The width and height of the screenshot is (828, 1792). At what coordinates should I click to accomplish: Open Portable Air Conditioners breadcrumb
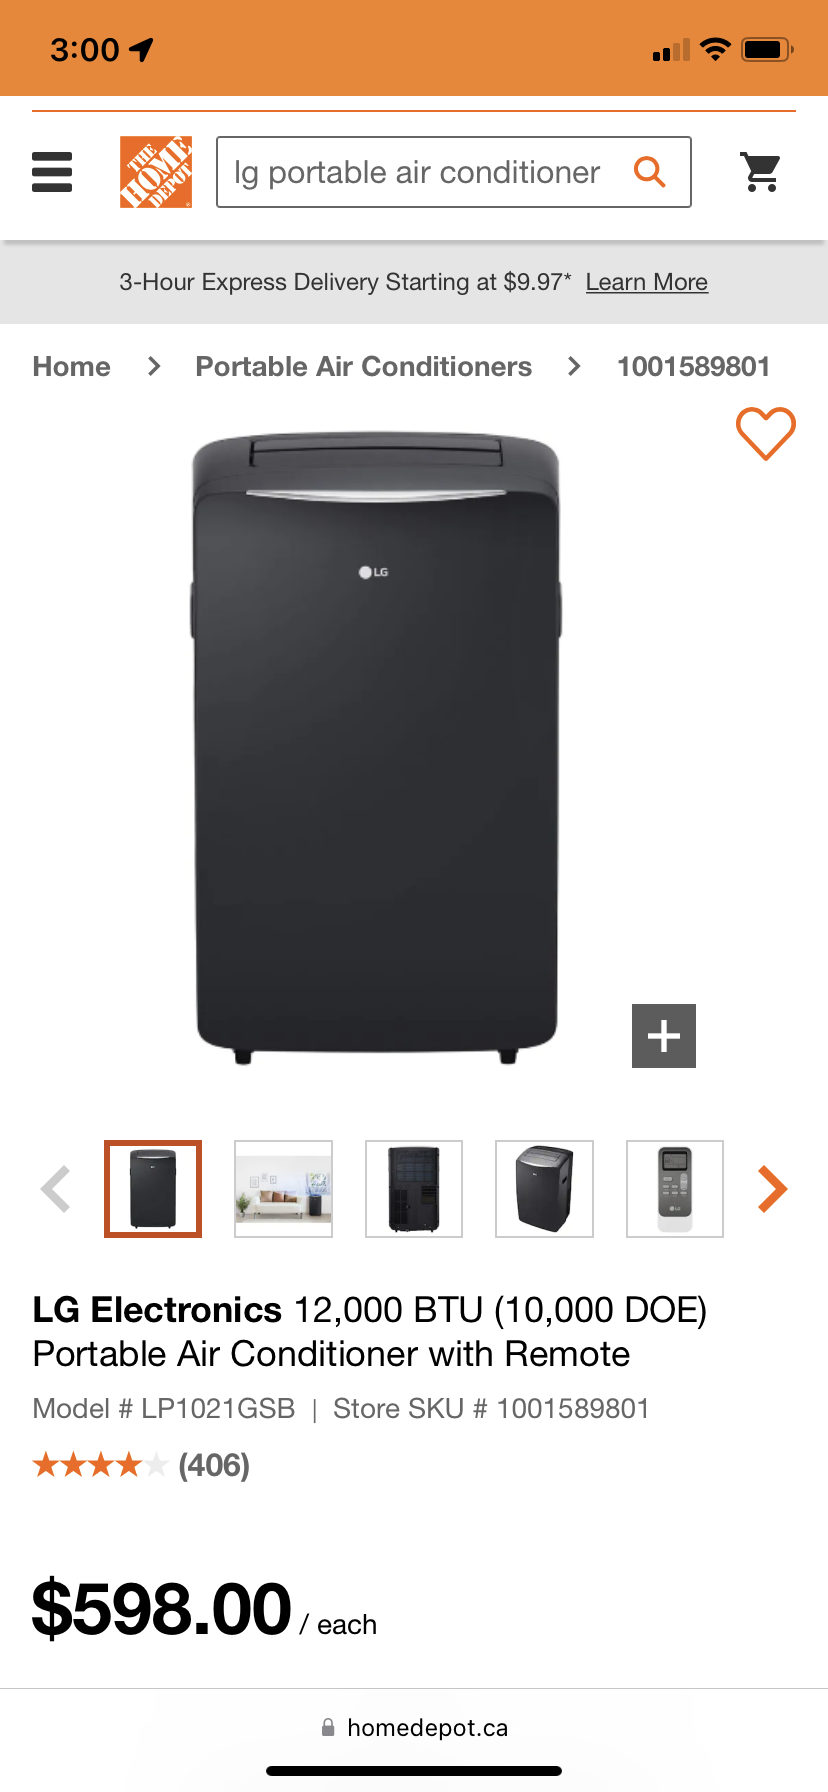(x=364, y=366)
